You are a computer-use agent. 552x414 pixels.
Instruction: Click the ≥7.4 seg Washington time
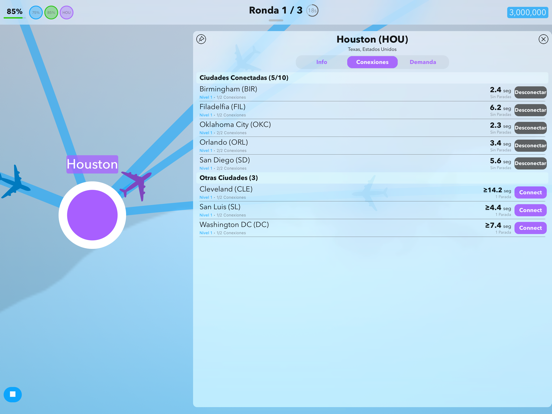(x=498, y=225)
